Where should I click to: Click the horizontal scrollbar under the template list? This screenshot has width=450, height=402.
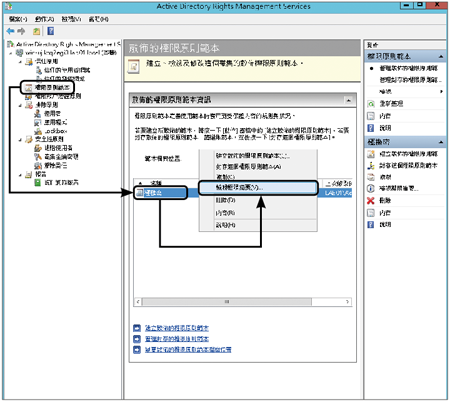click(242, 302)
